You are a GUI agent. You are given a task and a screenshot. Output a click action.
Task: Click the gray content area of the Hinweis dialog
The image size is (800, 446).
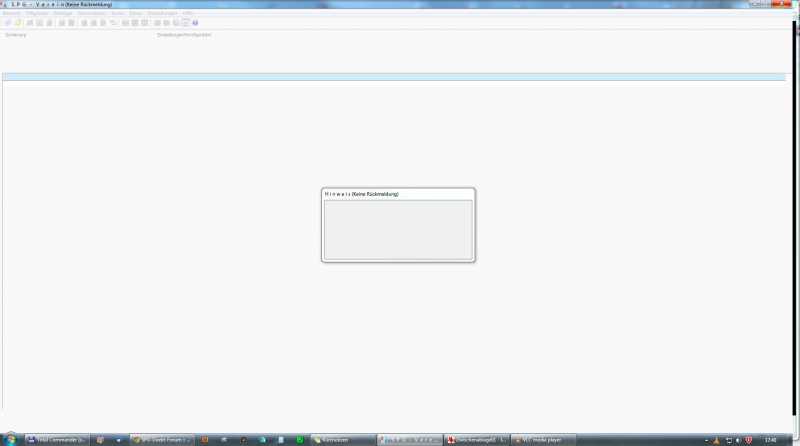click(x=398, y=229)
